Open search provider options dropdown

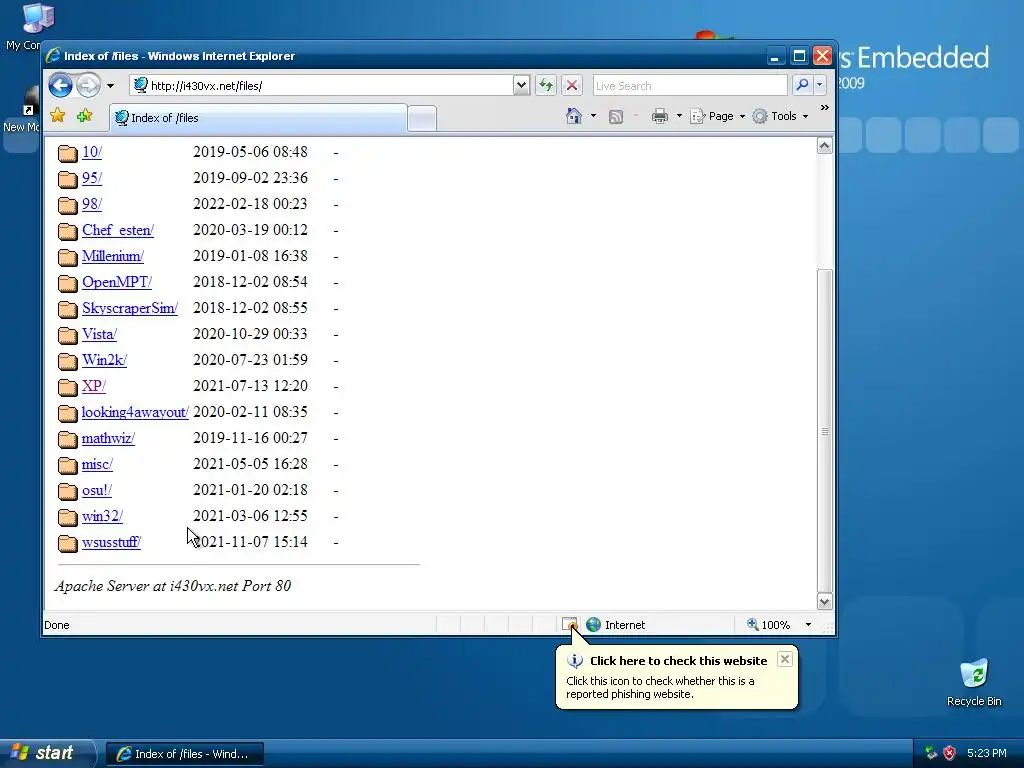pyautogui.click(x=820, y=85)
